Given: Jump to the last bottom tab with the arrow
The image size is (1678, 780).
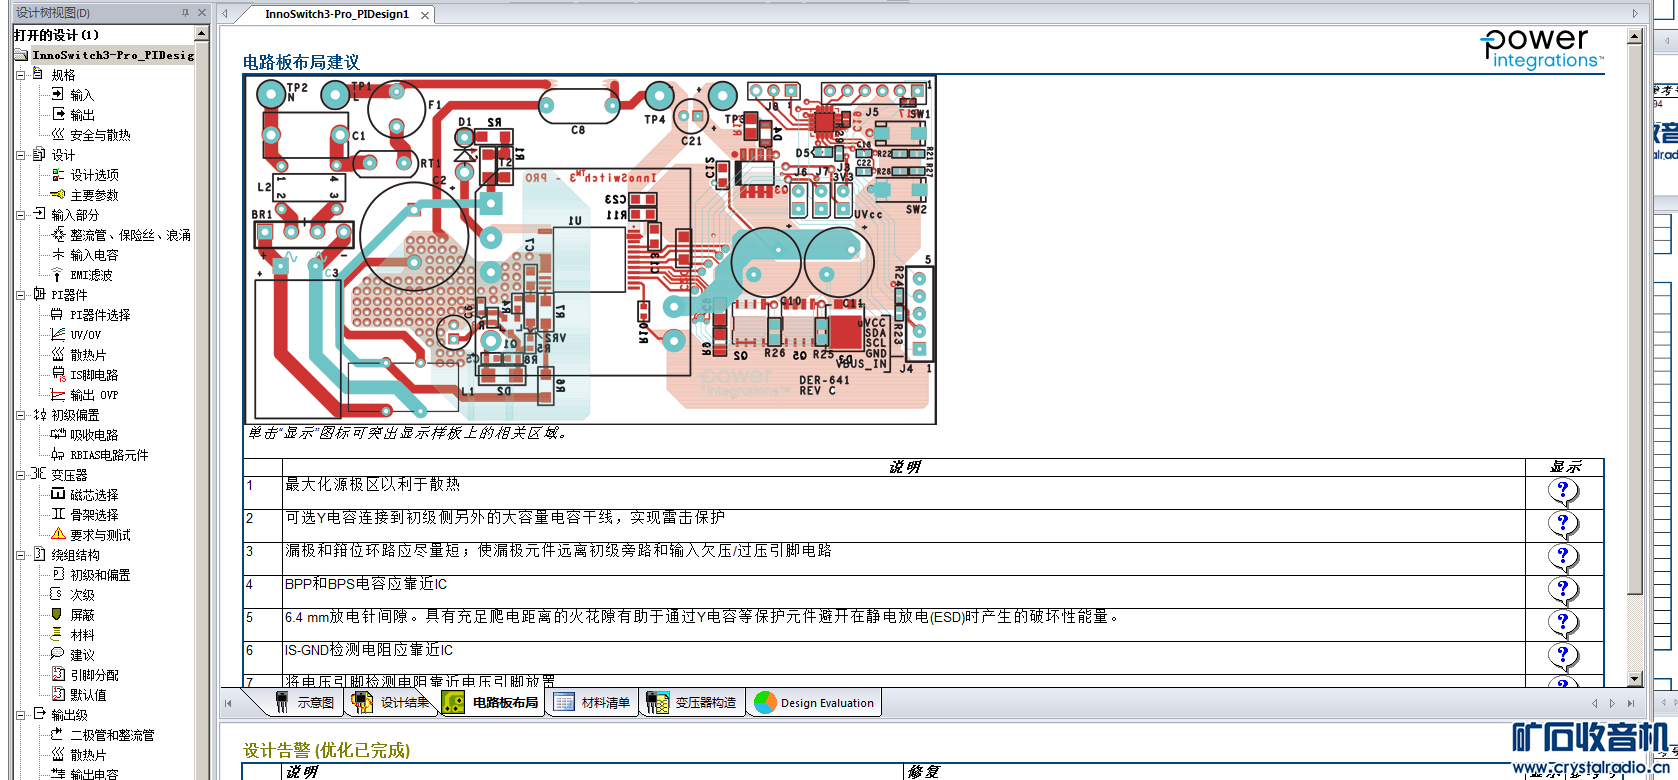Looking at the screenshot, I should 1631,703.
